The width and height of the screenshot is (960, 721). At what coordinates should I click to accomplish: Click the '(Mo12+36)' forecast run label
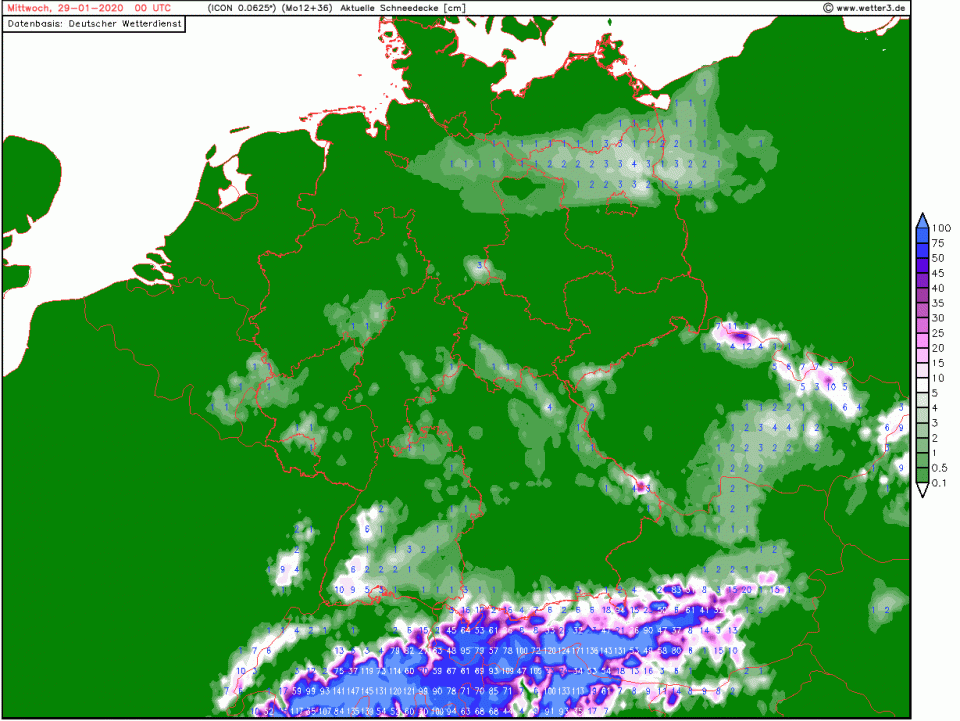coord(308,8)
